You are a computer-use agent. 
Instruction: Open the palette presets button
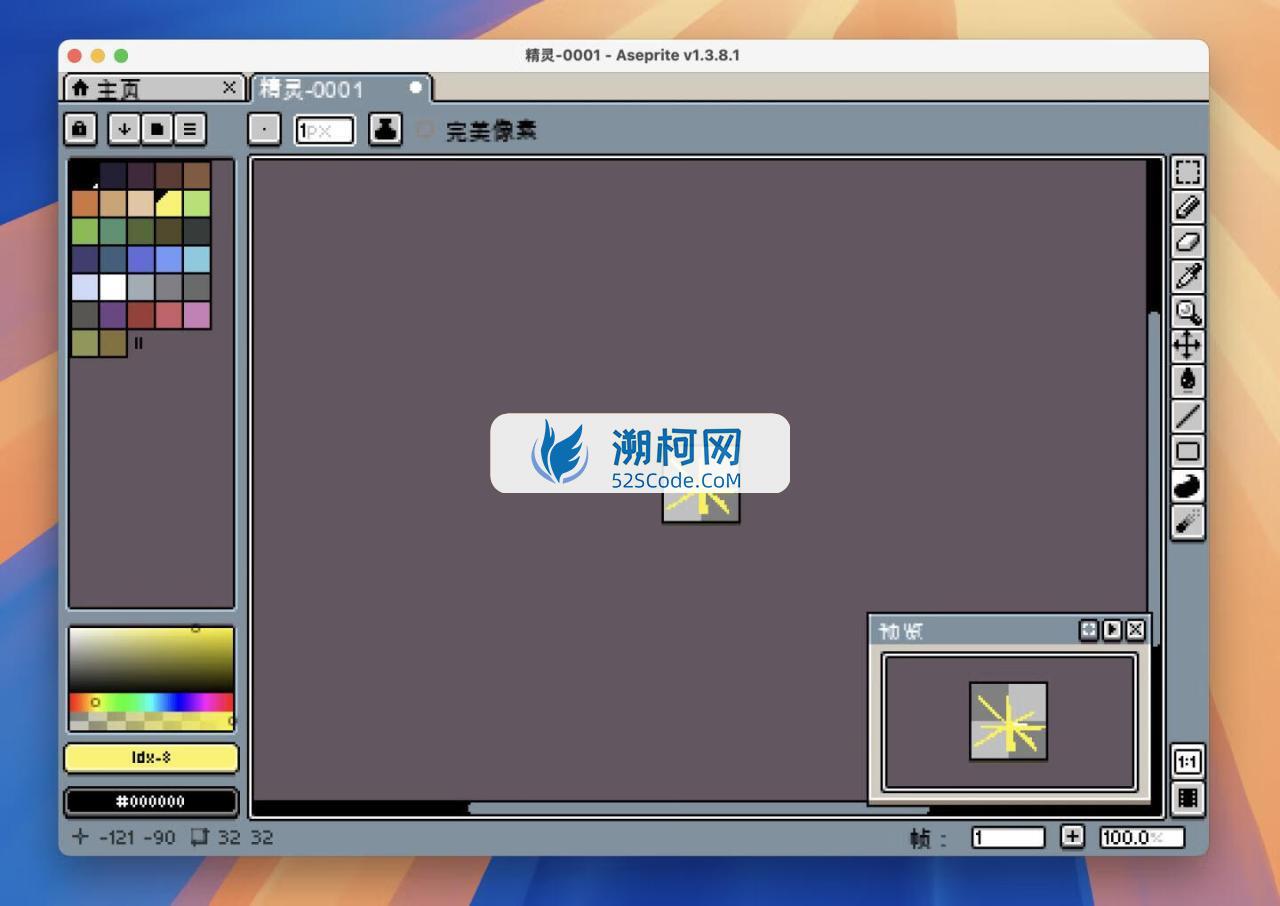(157, 129)
